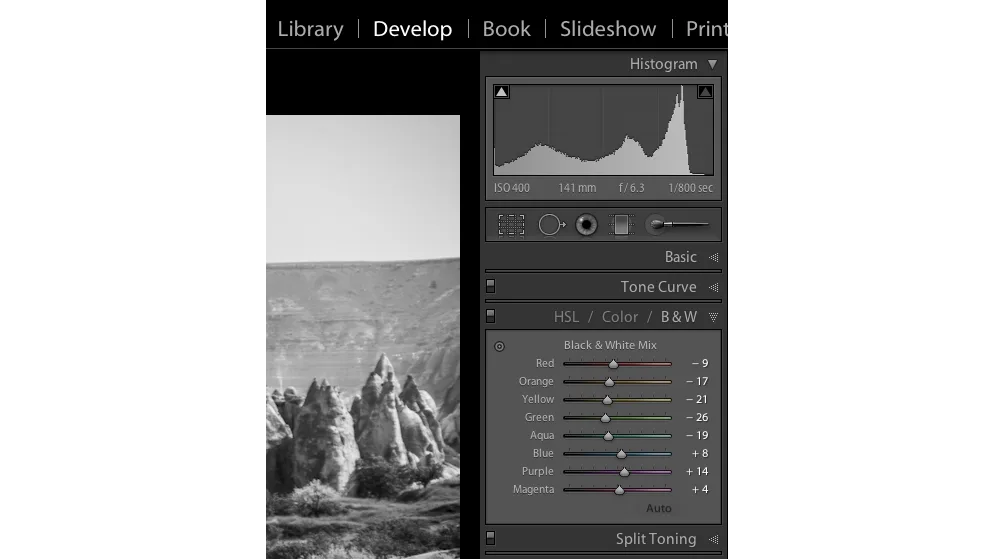
Task: Select the Color tab
Action: [x=620, y=317]
